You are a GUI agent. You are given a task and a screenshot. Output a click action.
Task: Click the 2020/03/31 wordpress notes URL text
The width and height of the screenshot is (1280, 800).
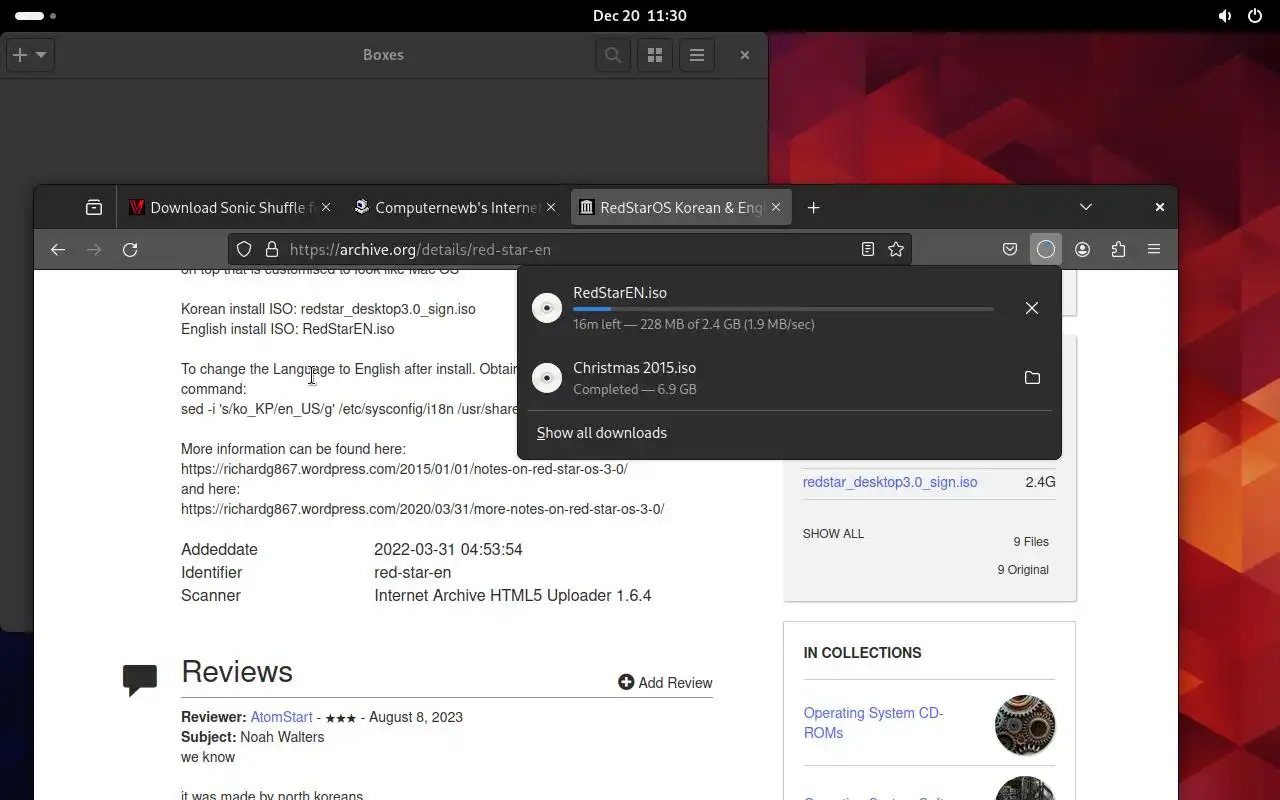(x=422, y=509)
